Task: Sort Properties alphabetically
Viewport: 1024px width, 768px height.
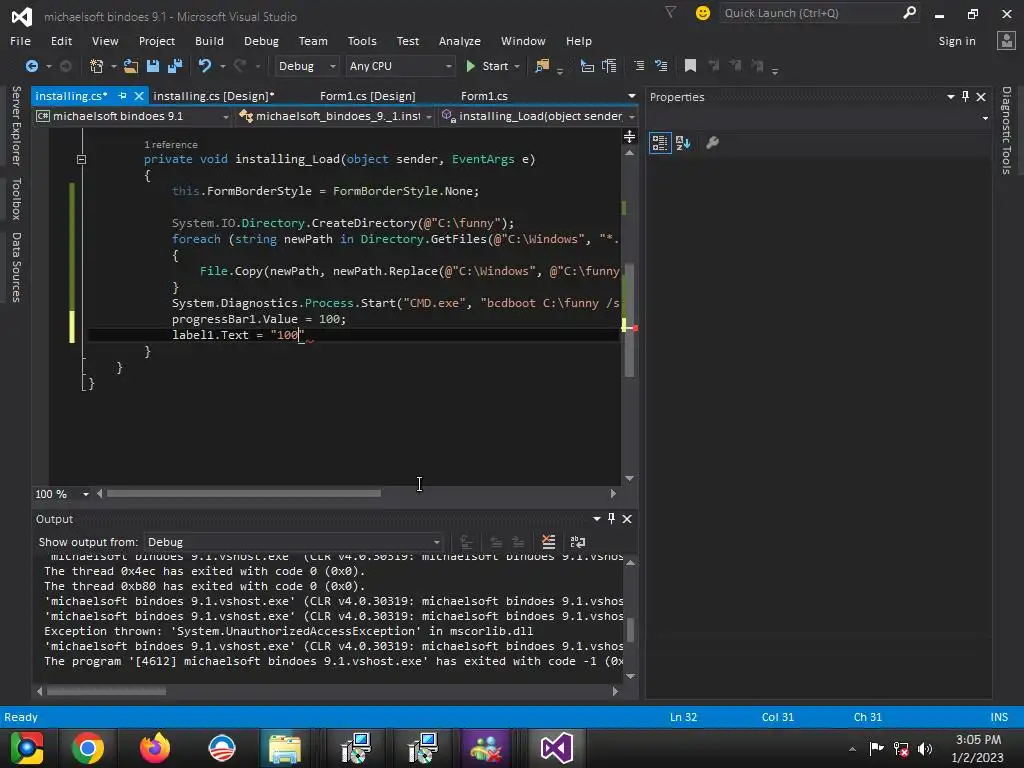Action: coord(684,142)
